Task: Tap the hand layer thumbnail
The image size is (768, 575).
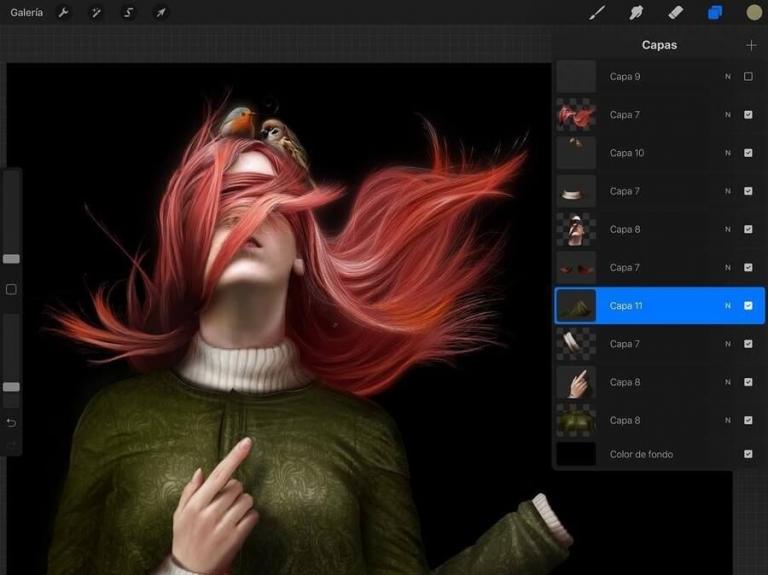Action: coord(576,382)
